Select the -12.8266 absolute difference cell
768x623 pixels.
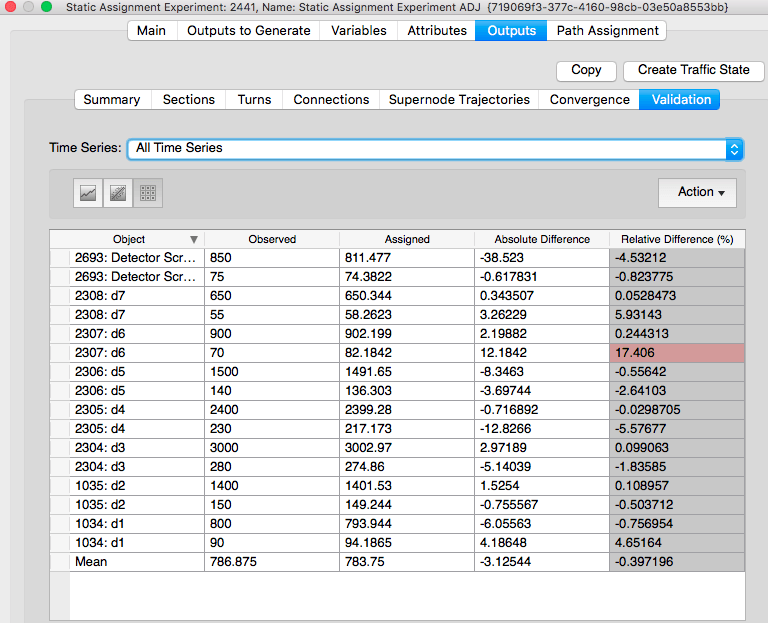coord(542,429)
